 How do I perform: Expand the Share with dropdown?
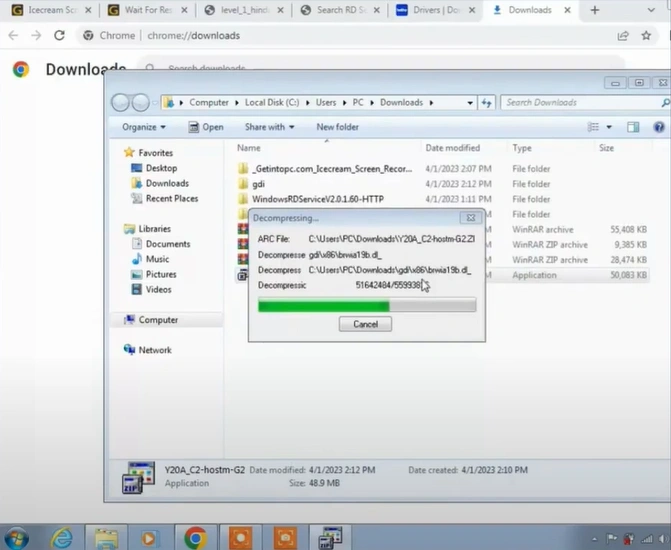(x=269, y=127)
